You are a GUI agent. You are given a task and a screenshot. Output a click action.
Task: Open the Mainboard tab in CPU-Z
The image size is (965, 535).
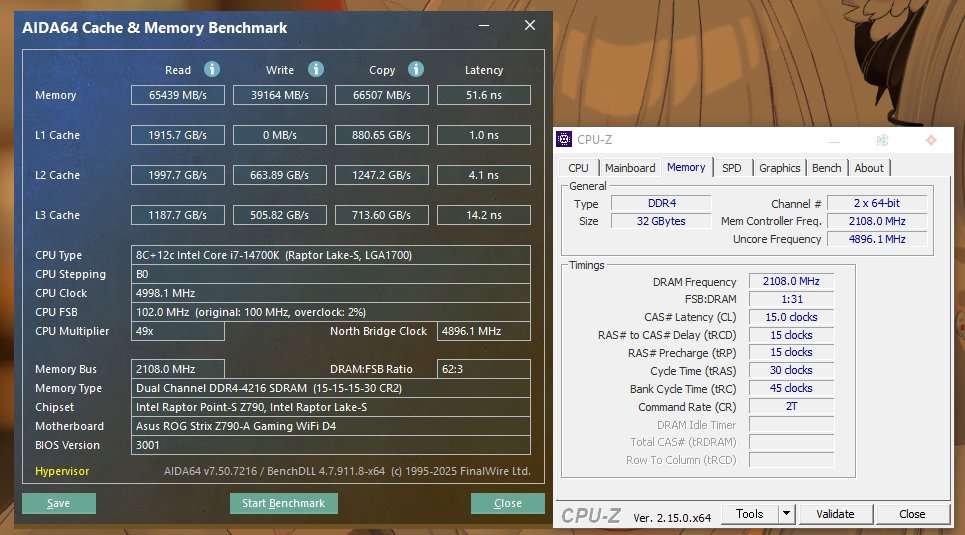[x=630, y=168]
